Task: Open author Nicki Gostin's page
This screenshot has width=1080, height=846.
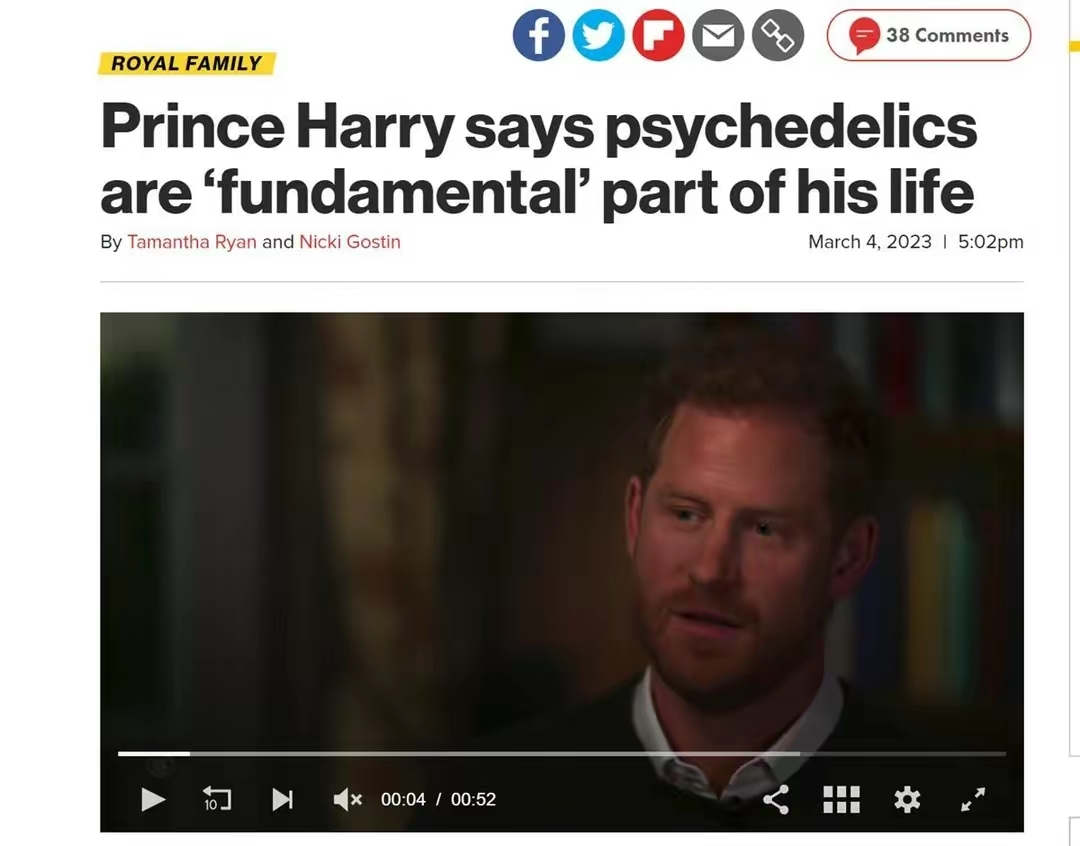Action: point(350,242)
